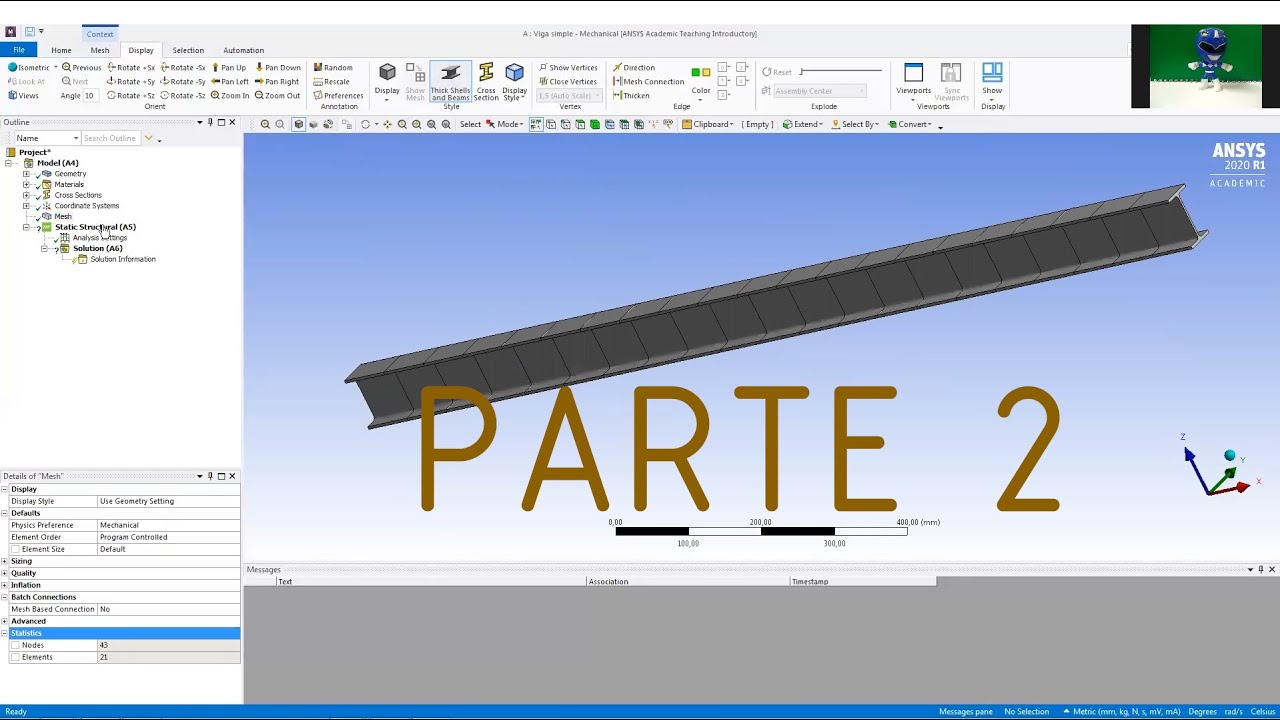Click the selection Mode button
Screen dimensions: 1280x720
(504, 124)
